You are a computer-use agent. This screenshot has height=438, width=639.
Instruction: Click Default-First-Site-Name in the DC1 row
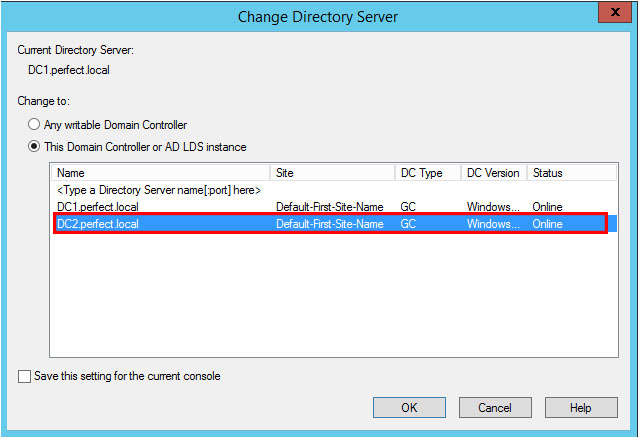coord(330,207)
